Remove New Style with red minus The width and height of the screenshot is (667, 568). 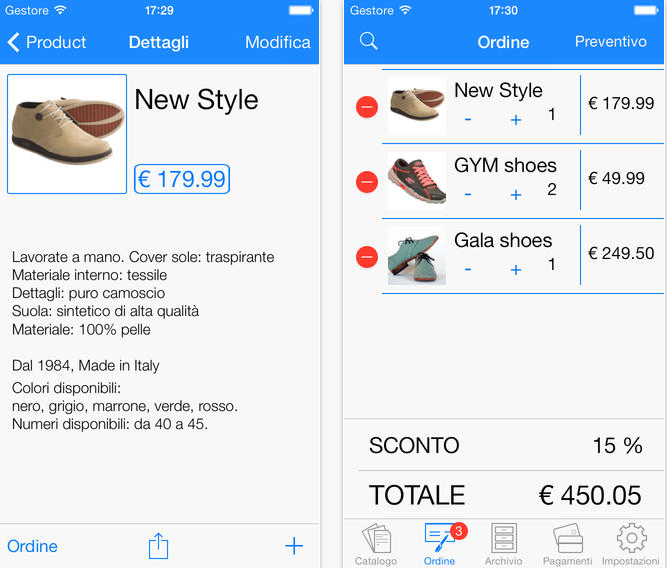(367, 107)
